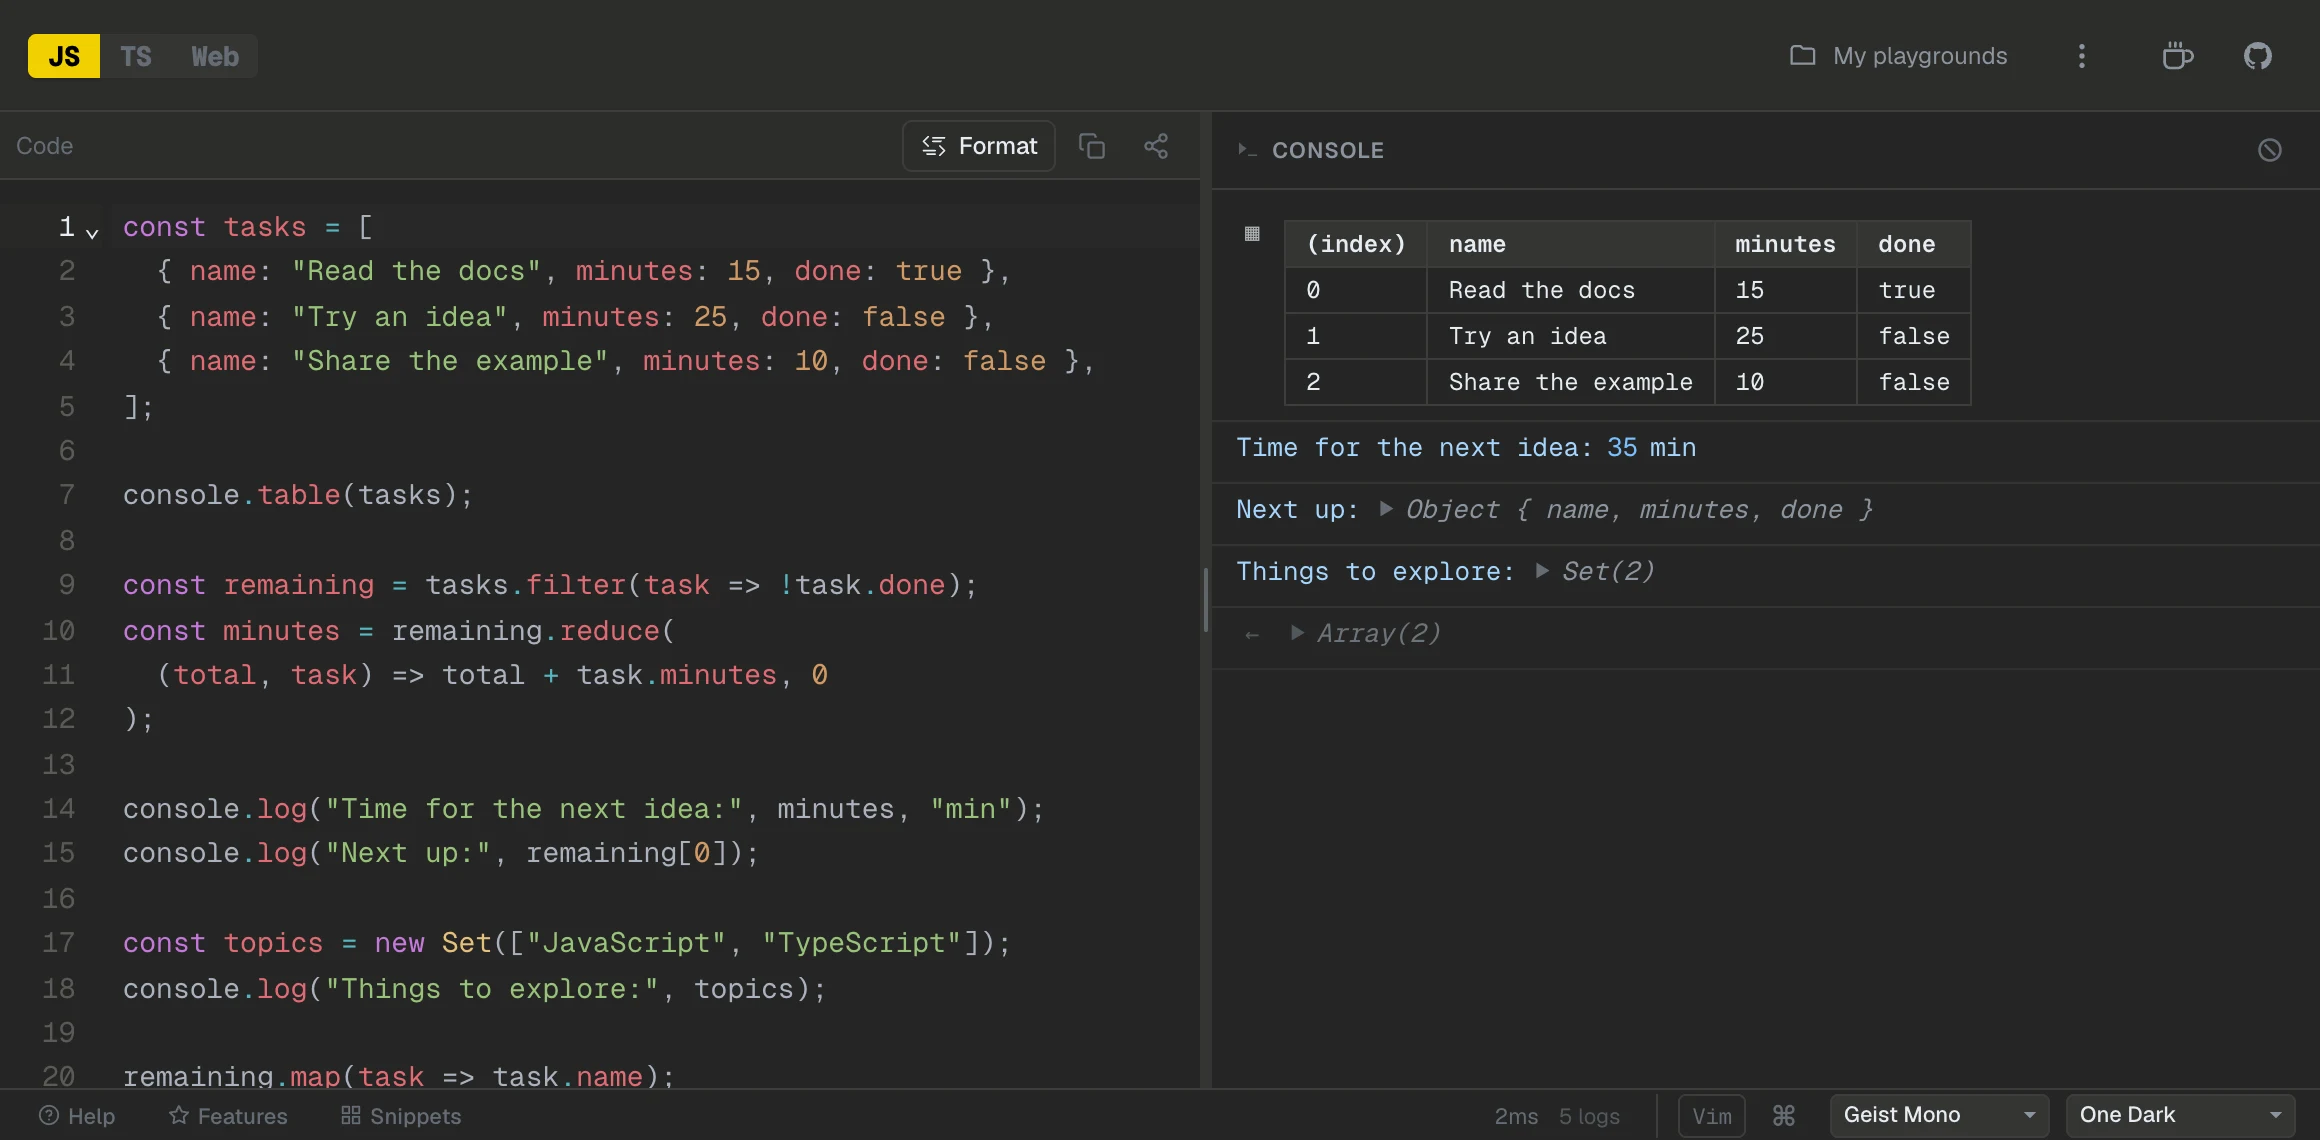The height and width of the screenshot is (1140, 2320).
Task: Click the '5 logs' status entry
Action: pos(1589,1116)
